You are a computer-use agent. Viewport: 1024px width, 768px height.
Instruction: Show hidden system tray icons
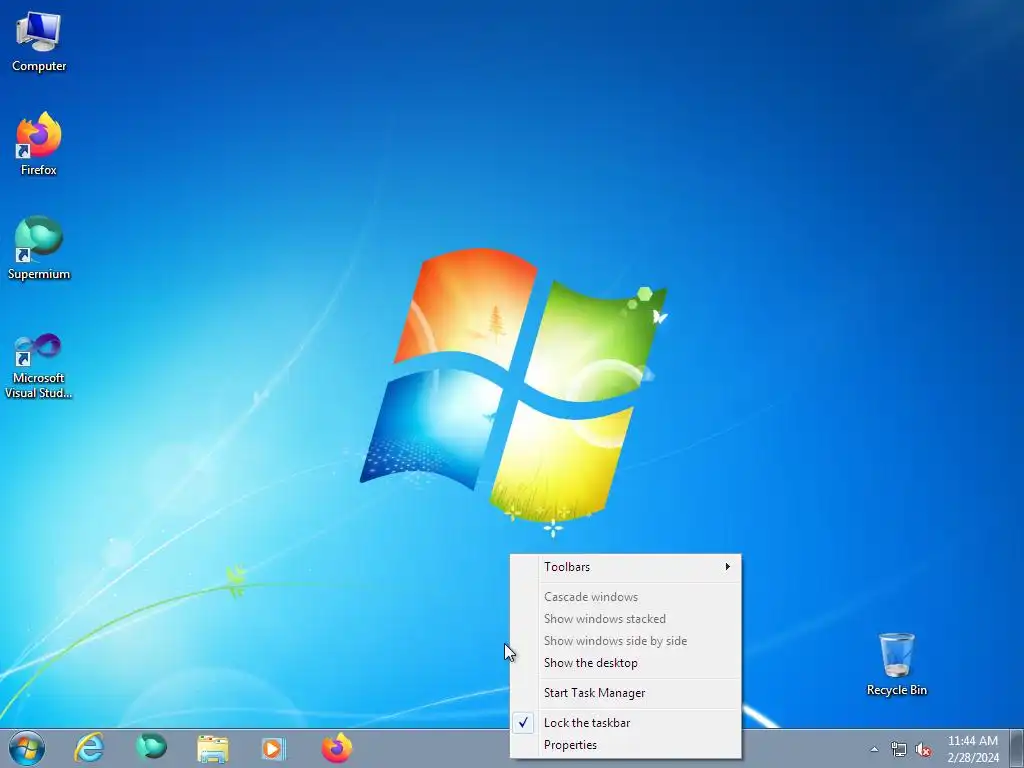[874, 749]
